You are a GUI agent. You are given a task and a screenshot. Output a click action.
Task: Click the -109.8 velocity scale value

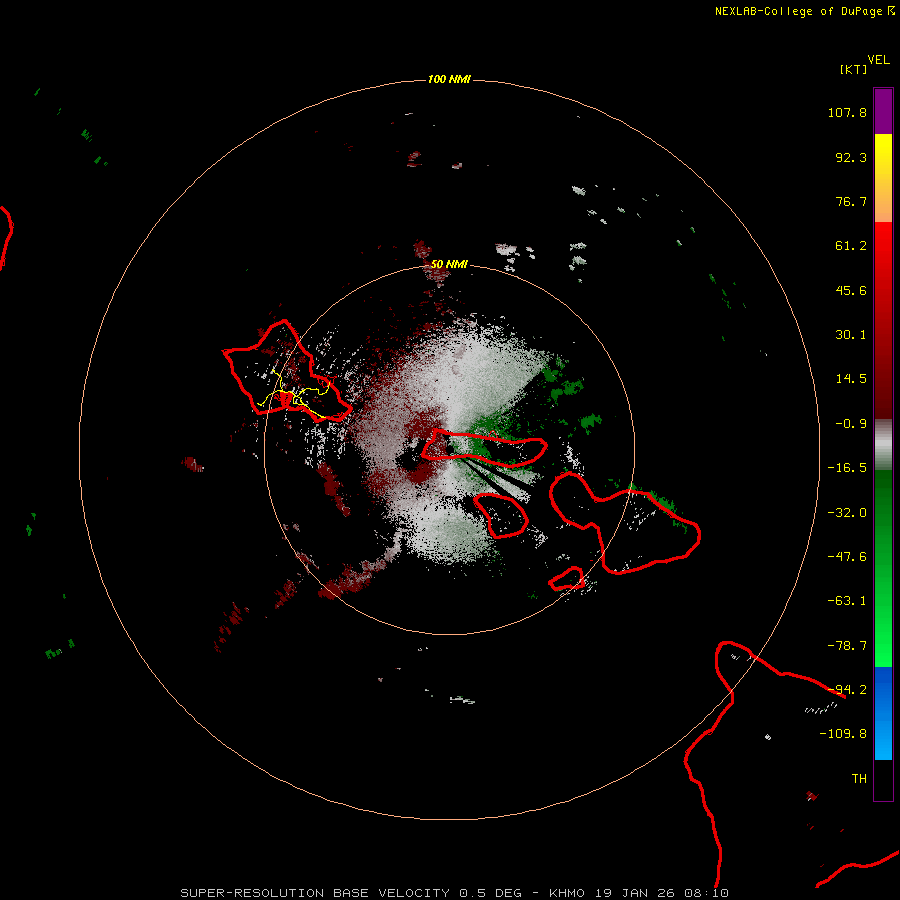tap(843, 734)
